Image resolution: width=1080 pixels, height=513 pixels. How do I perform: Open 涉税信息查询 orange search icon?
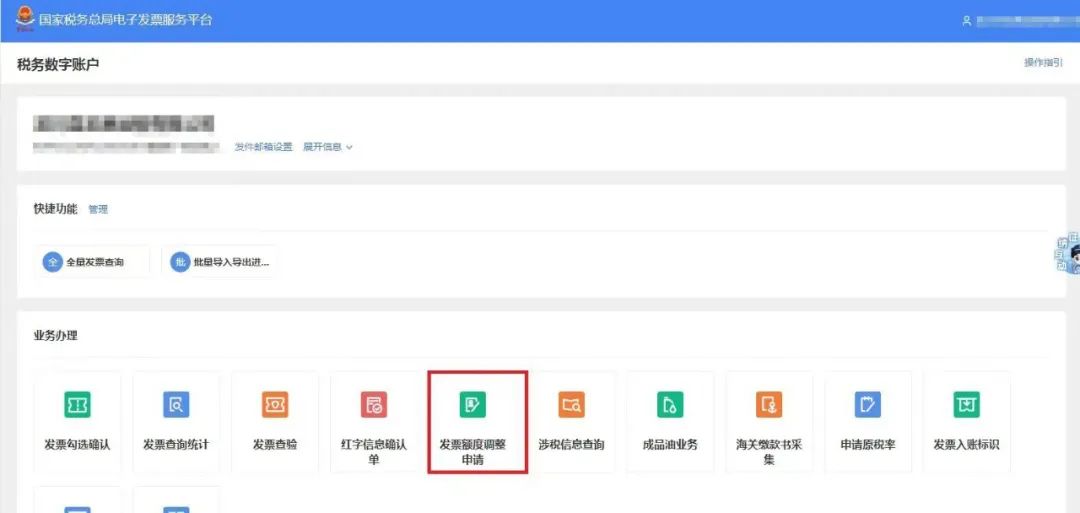click(x=572, y=405)
